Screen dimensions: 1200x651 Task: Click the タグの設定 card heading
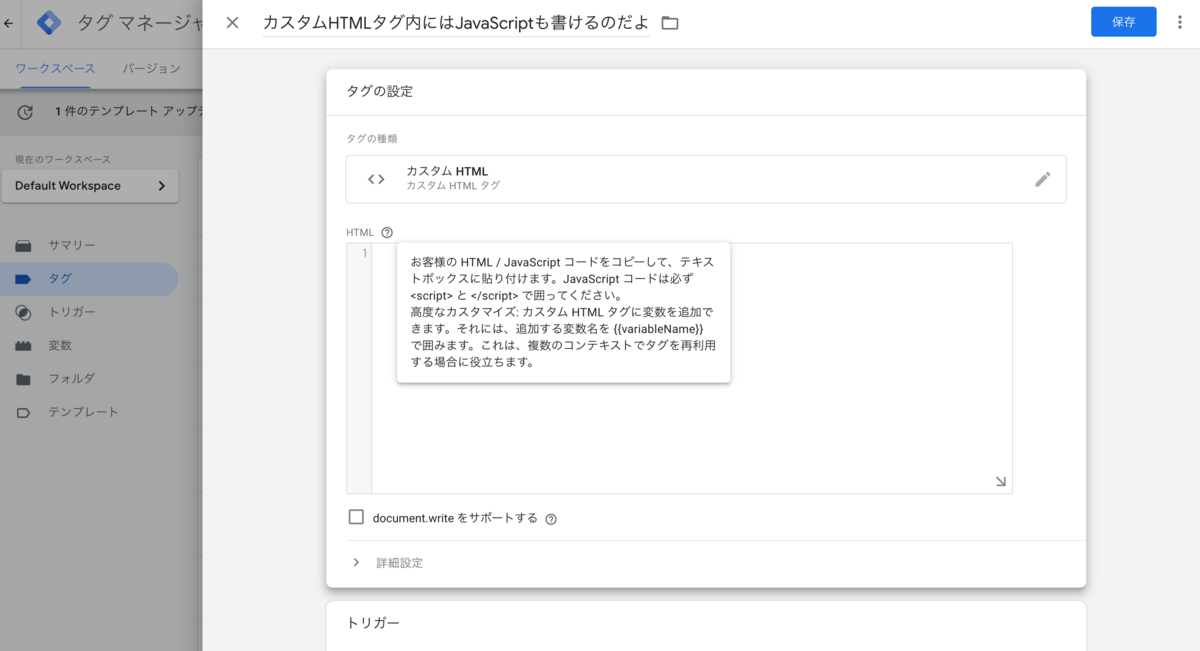pos(380,91)
